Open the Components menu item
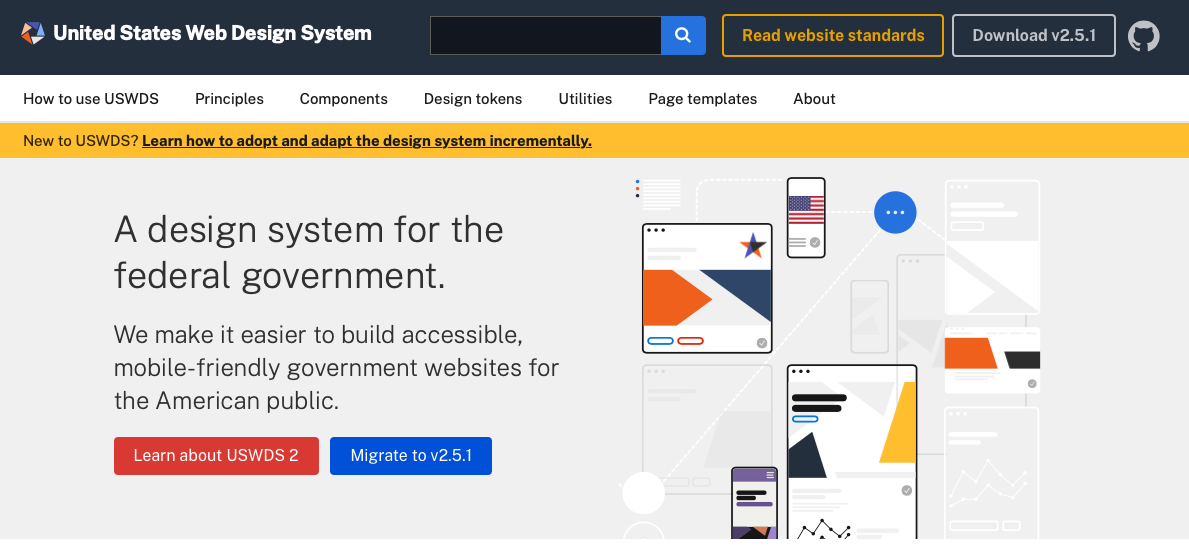 click(x=344, y=99)
